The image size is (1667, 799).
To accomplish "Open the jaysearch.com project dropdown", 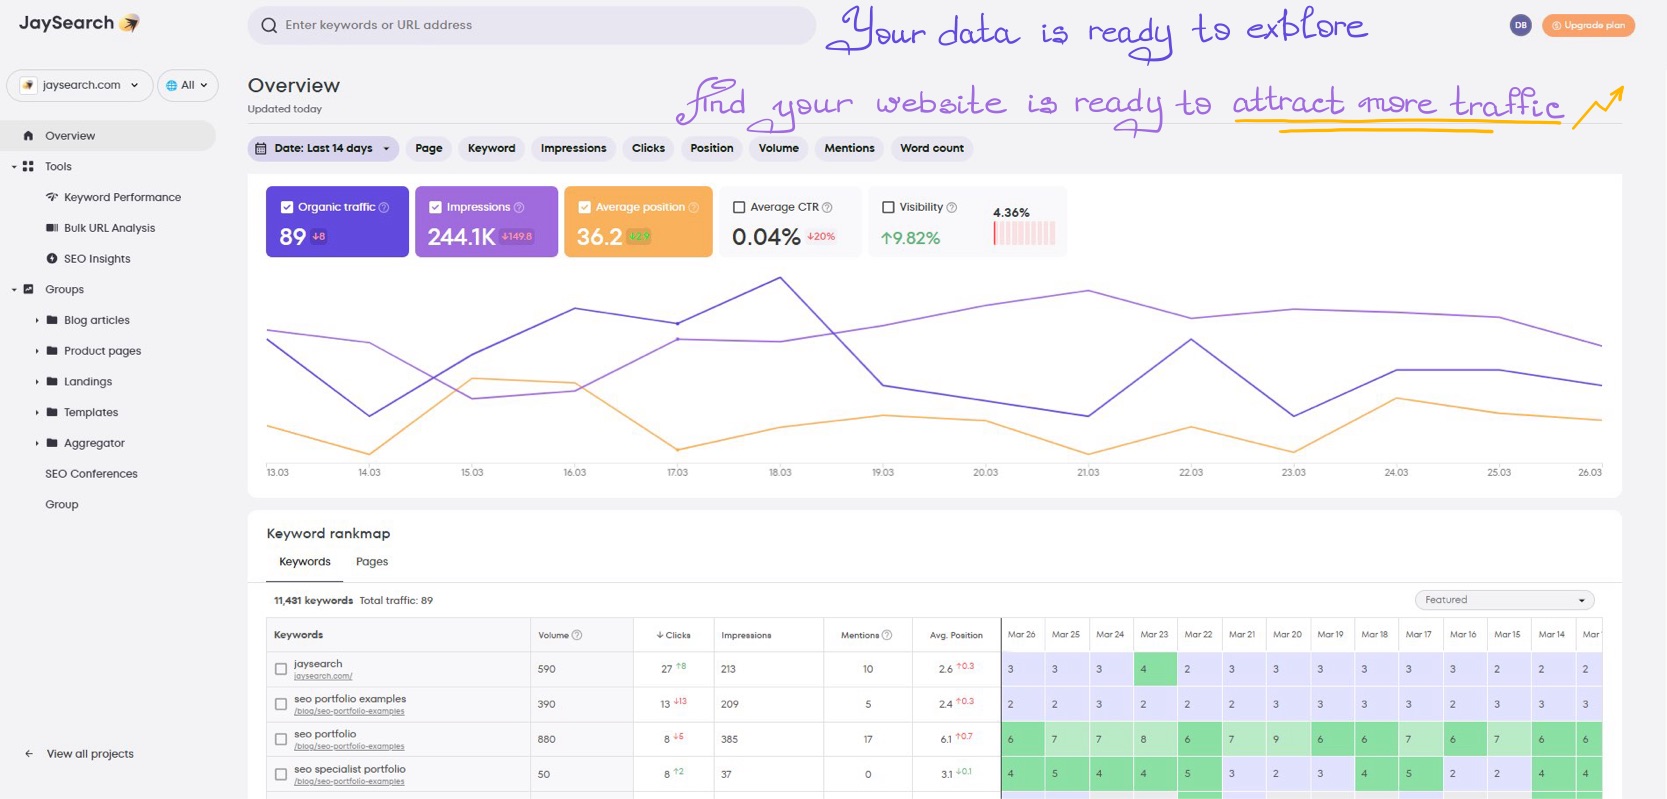I will click(80, 85).
